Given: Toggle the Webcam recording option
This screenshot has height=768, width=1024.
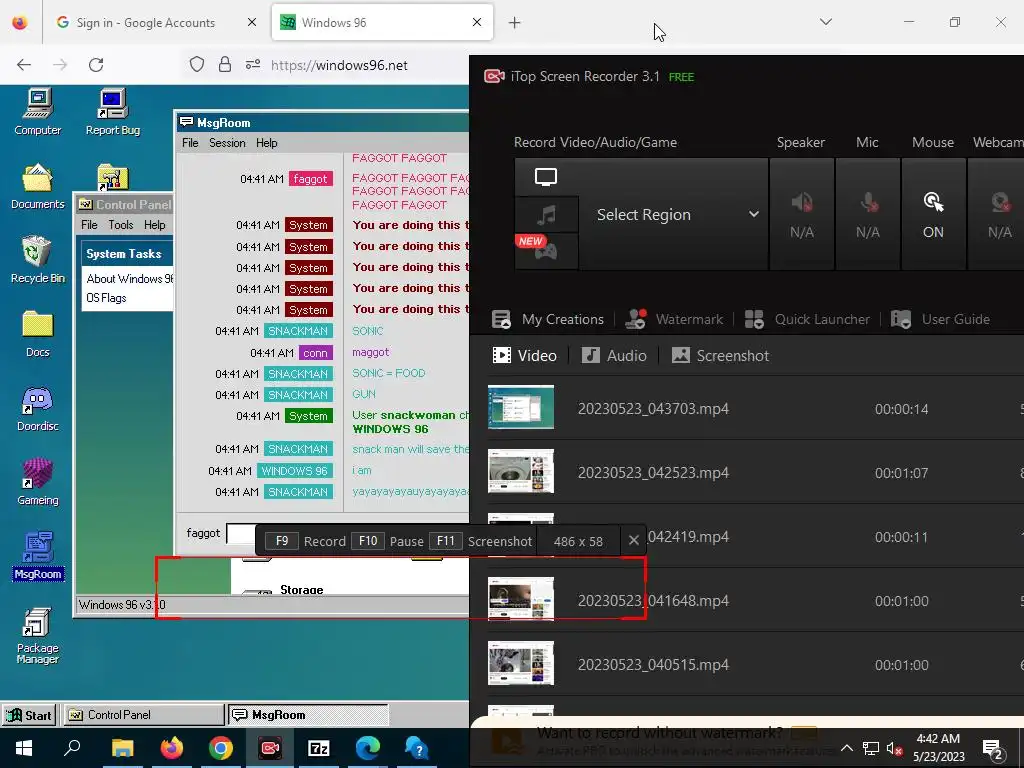Looking at the screenshot, I should pos(997,214).
